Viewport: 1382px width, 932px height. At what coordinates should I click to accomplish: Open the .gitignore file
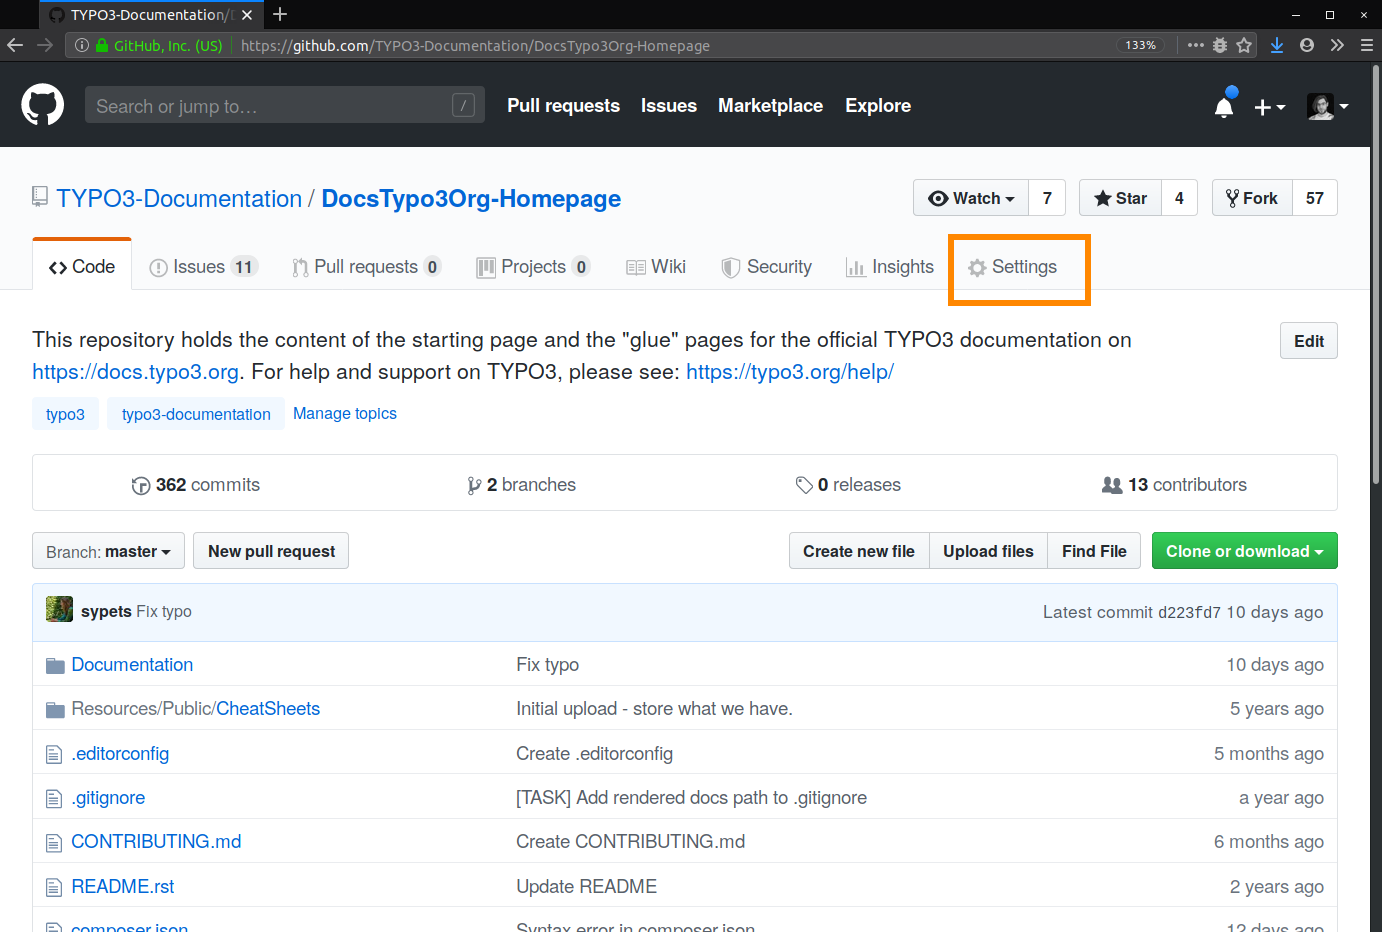coord(108,798)
